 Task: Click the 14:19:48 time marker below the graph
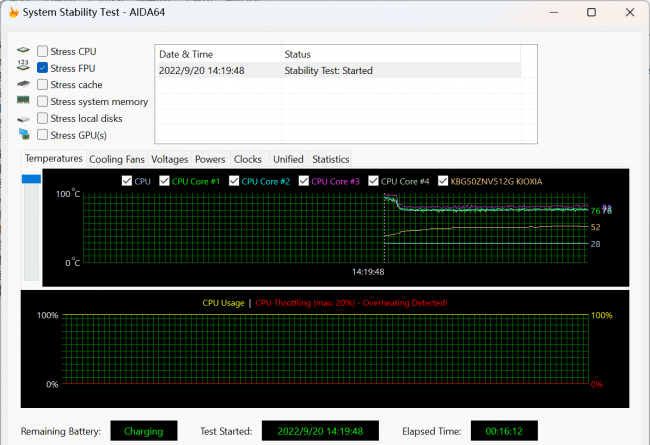368,272
